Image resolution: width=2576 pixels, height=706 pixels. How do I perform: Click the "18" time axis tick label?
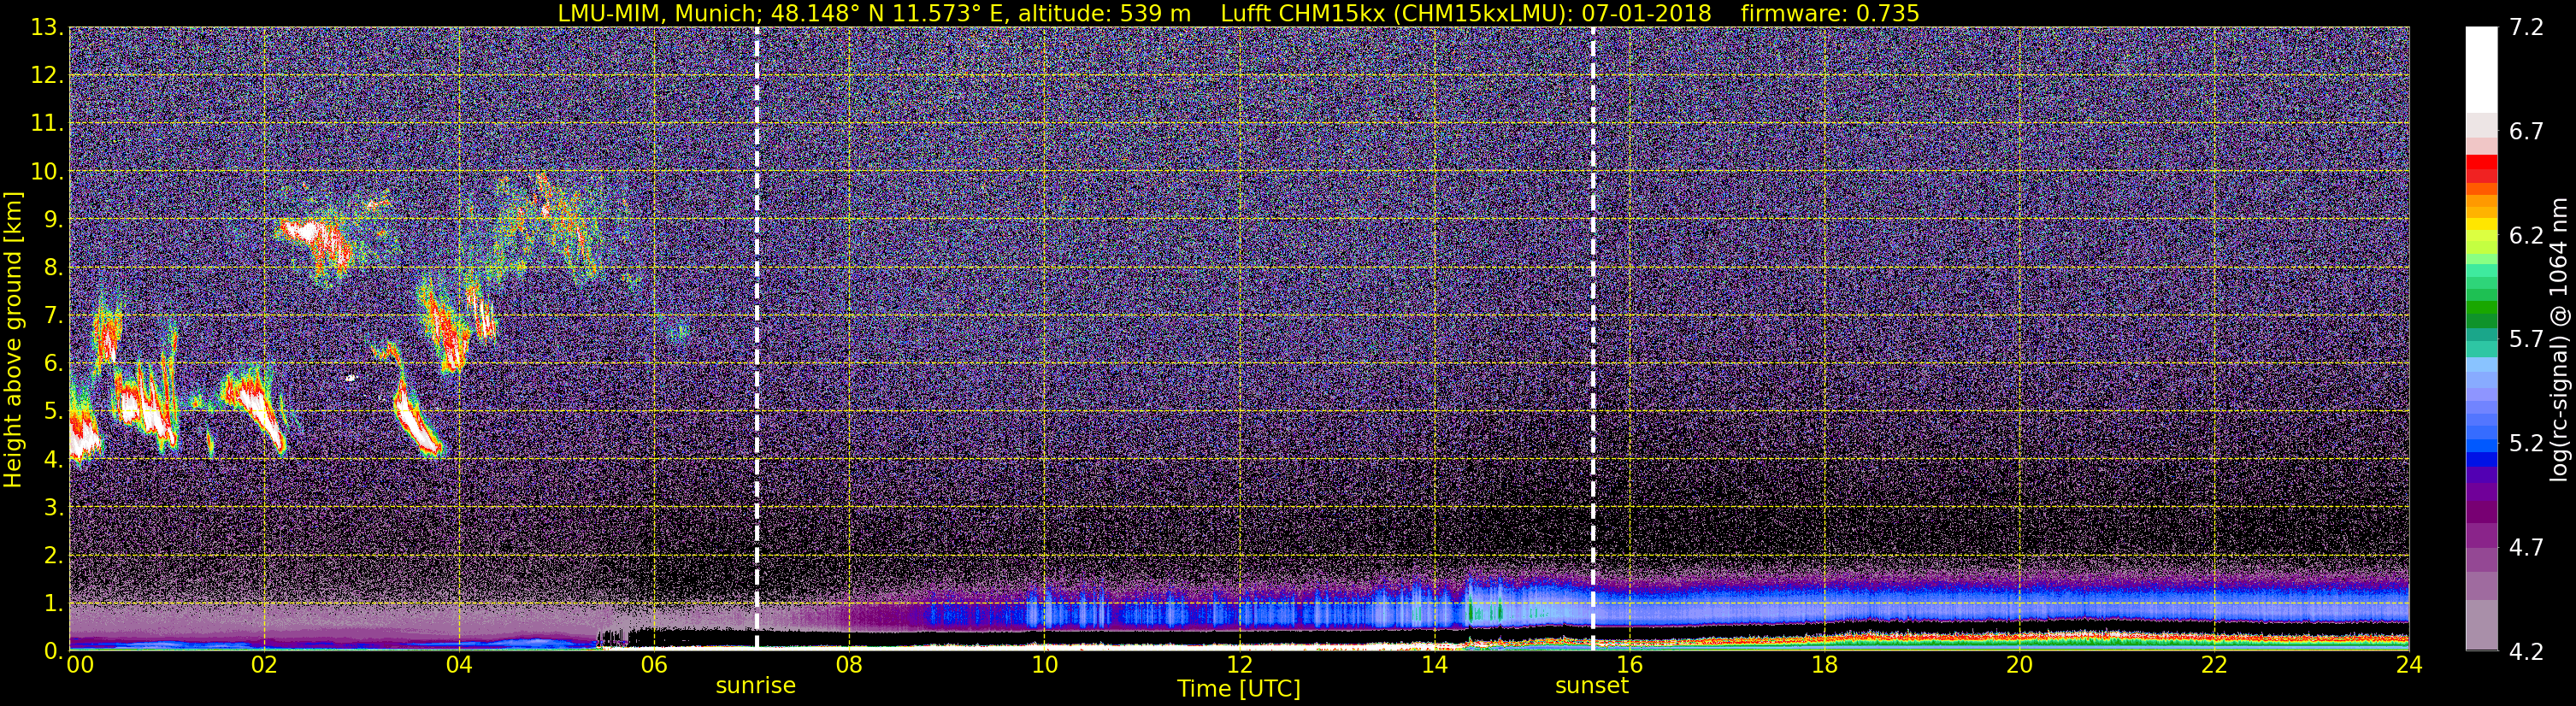click(x=1824, y=665)
